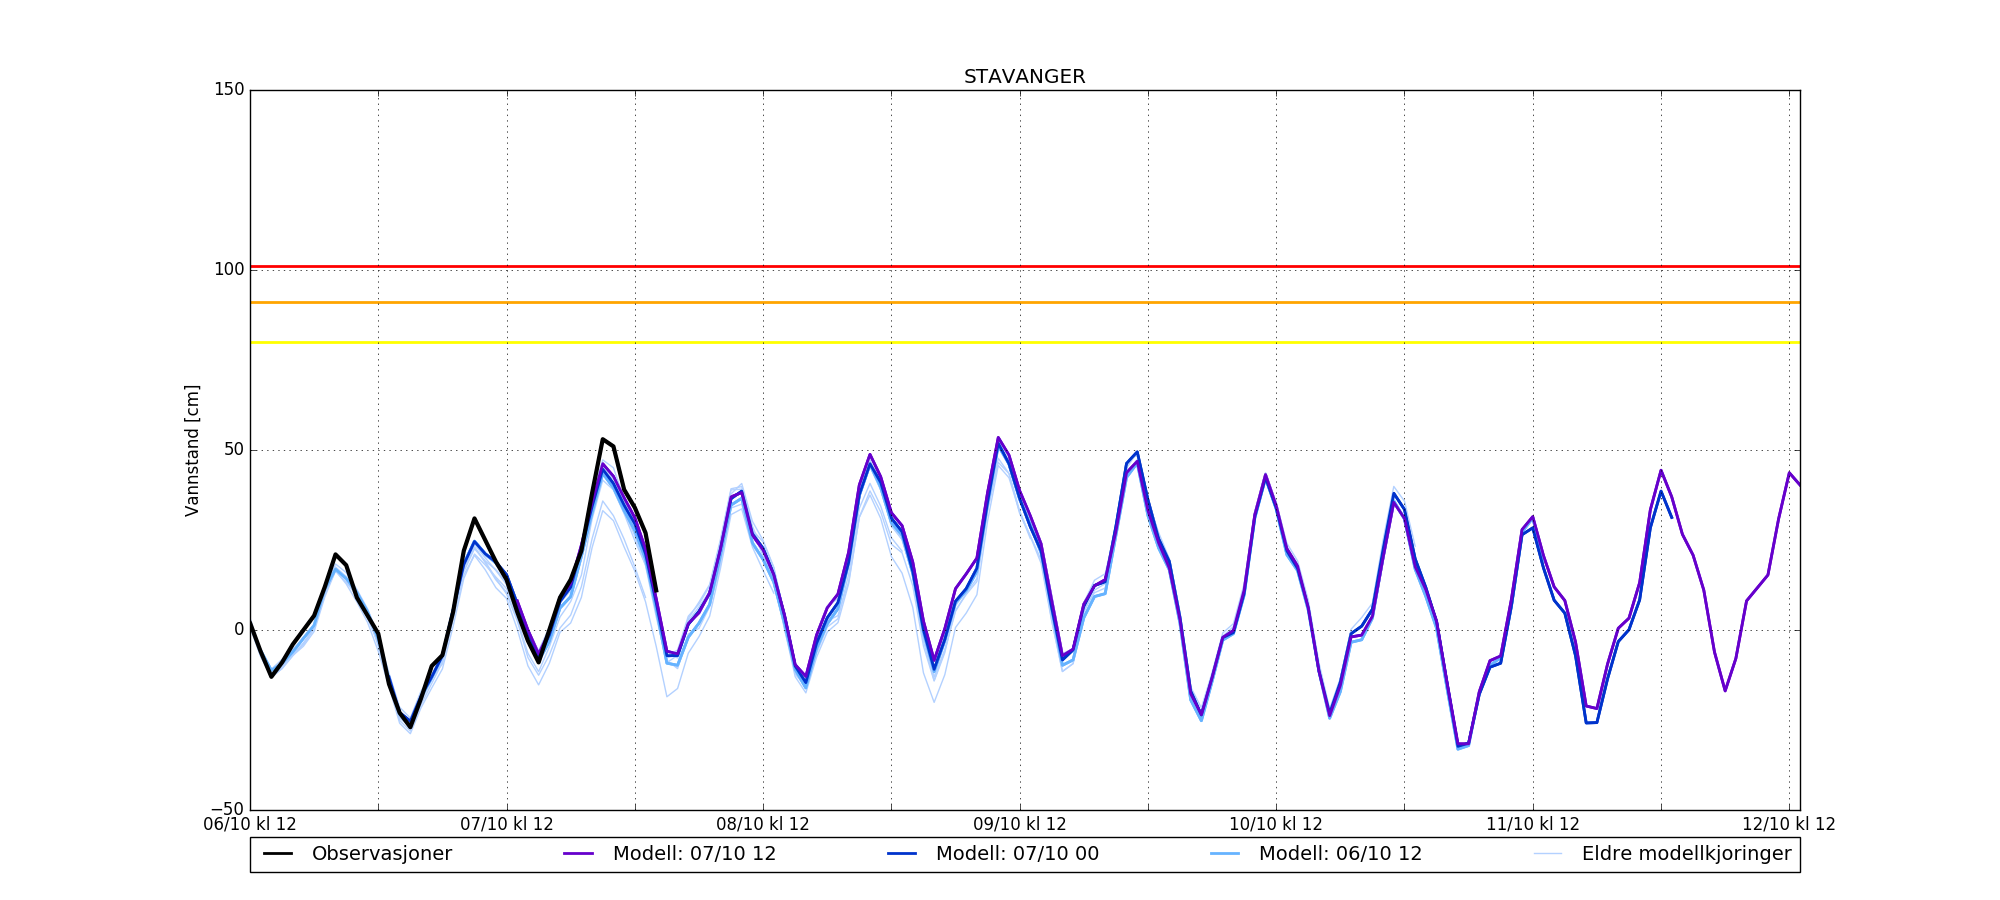Click the y-axis value 50

tap(234, 450)
